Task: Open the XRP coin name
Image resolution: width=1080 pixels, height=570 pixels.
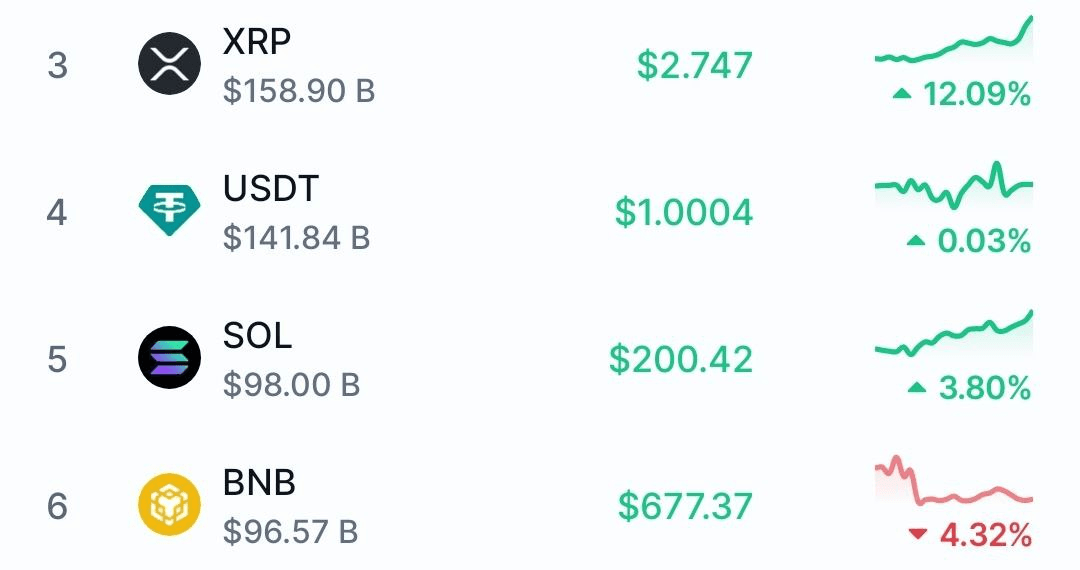Action: coord(257,43)
